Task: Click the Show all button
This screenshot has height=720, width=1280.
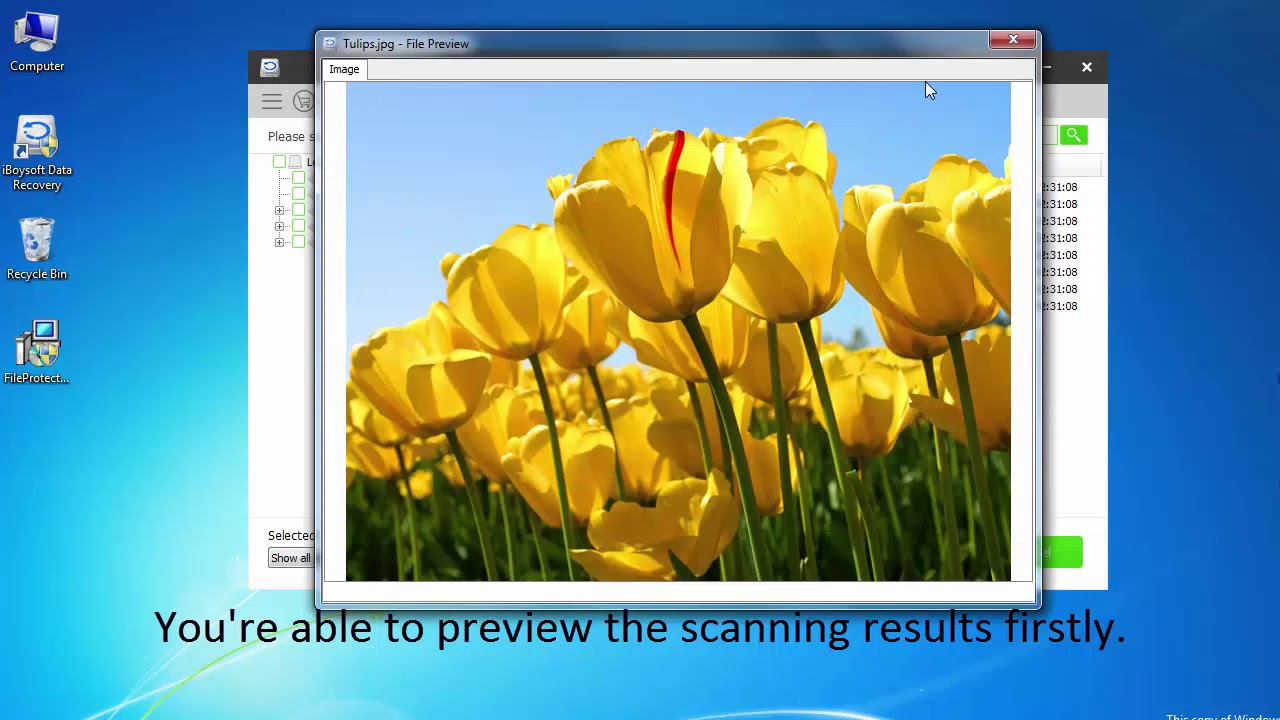Action: pos(291,558)
